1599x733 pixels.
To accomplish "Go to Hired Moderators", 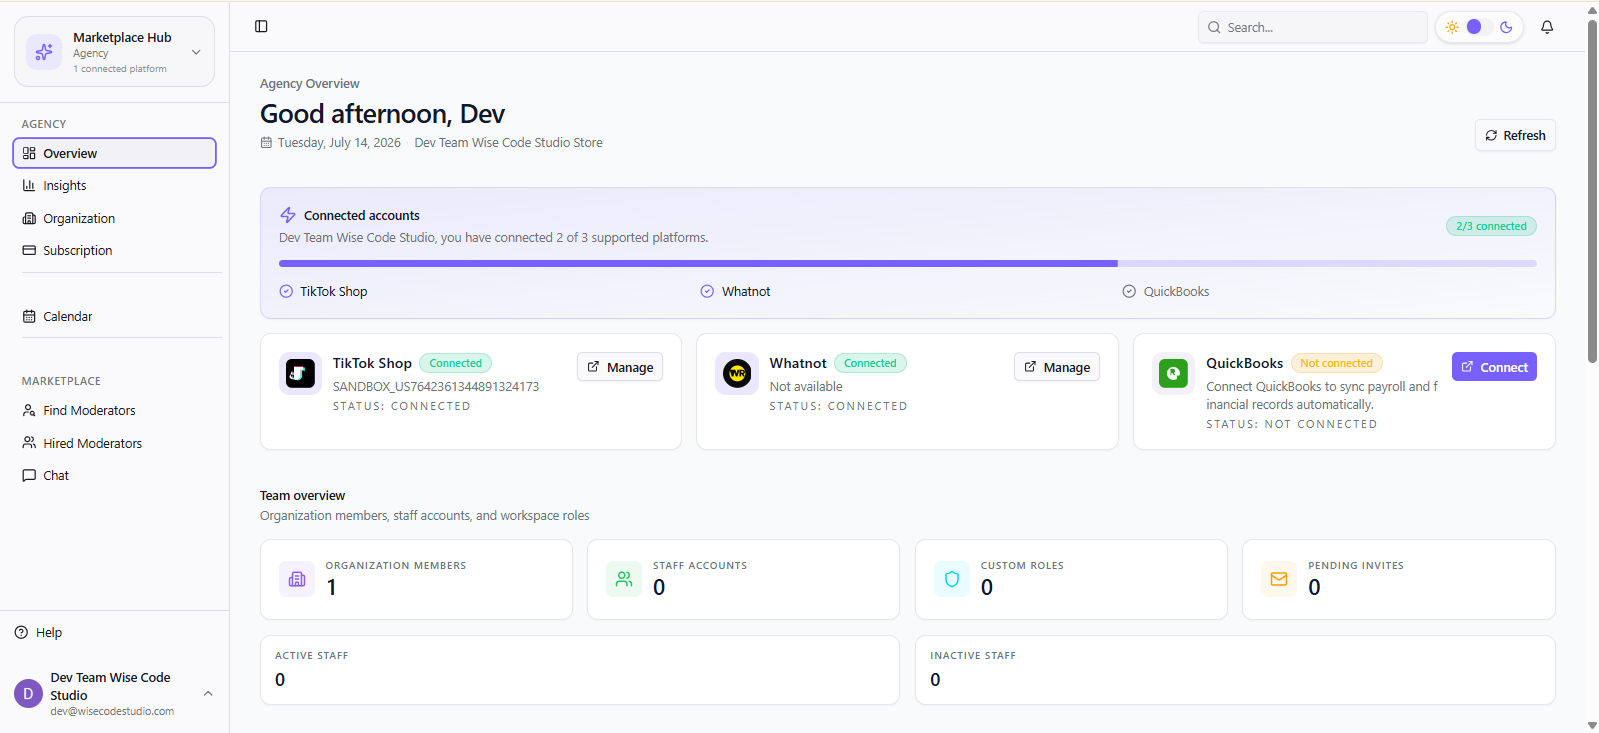I will (x=114, y=443).
